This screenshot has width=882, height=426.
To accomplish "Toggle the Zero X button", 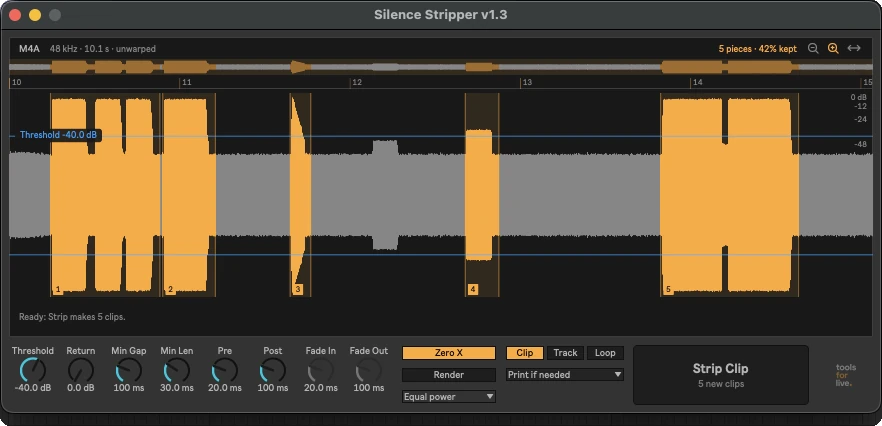I will (x=449, y=353).
